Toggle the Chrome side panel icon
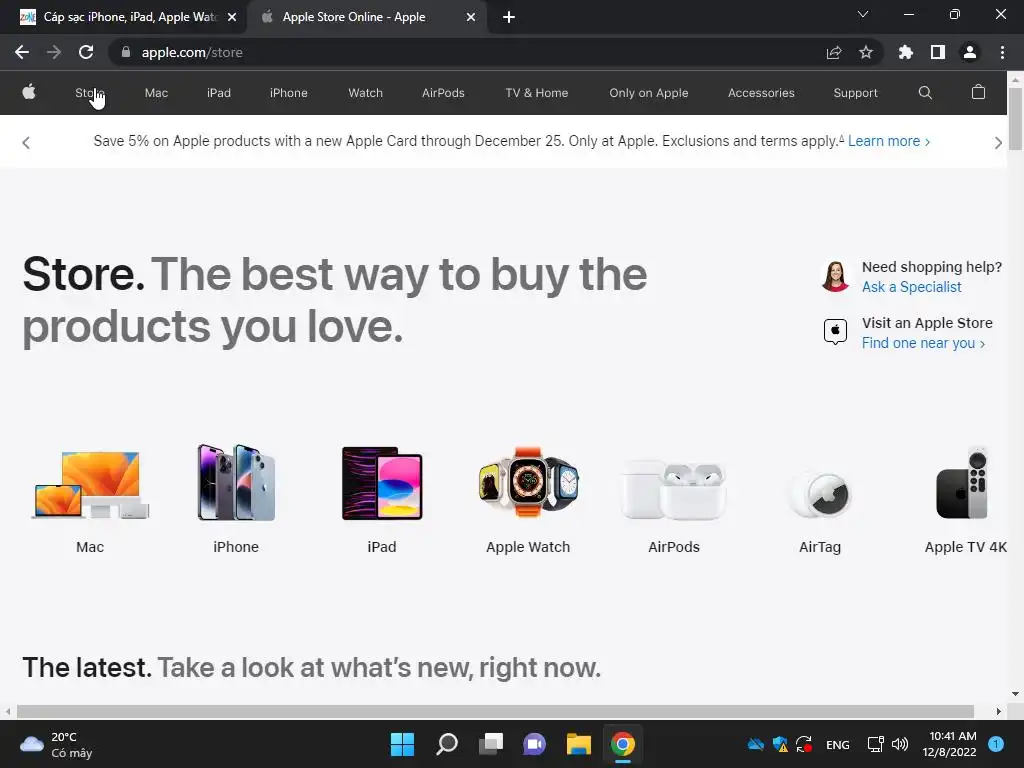1024x768 pixels. (x=937, y=52)
